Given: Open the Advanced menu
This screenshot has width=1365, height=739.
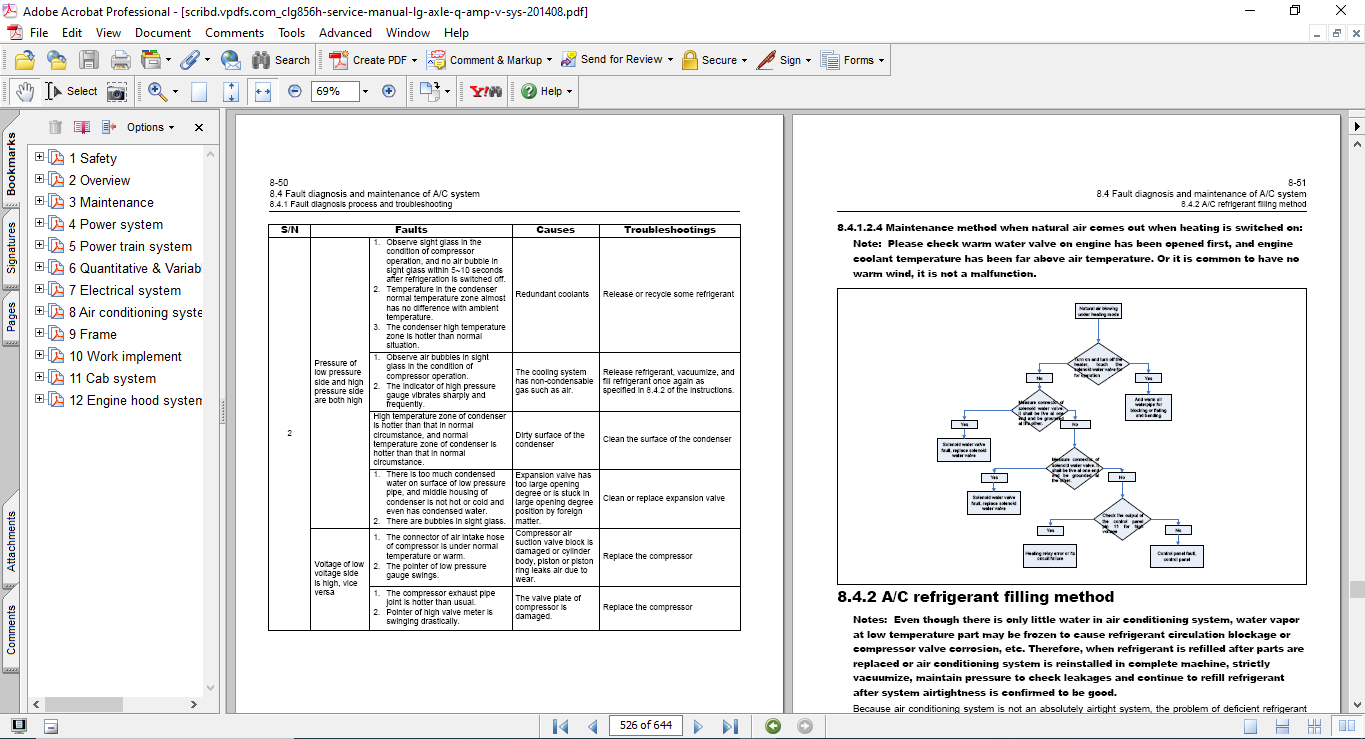Looking at the screenshot, I should point(345,33).
